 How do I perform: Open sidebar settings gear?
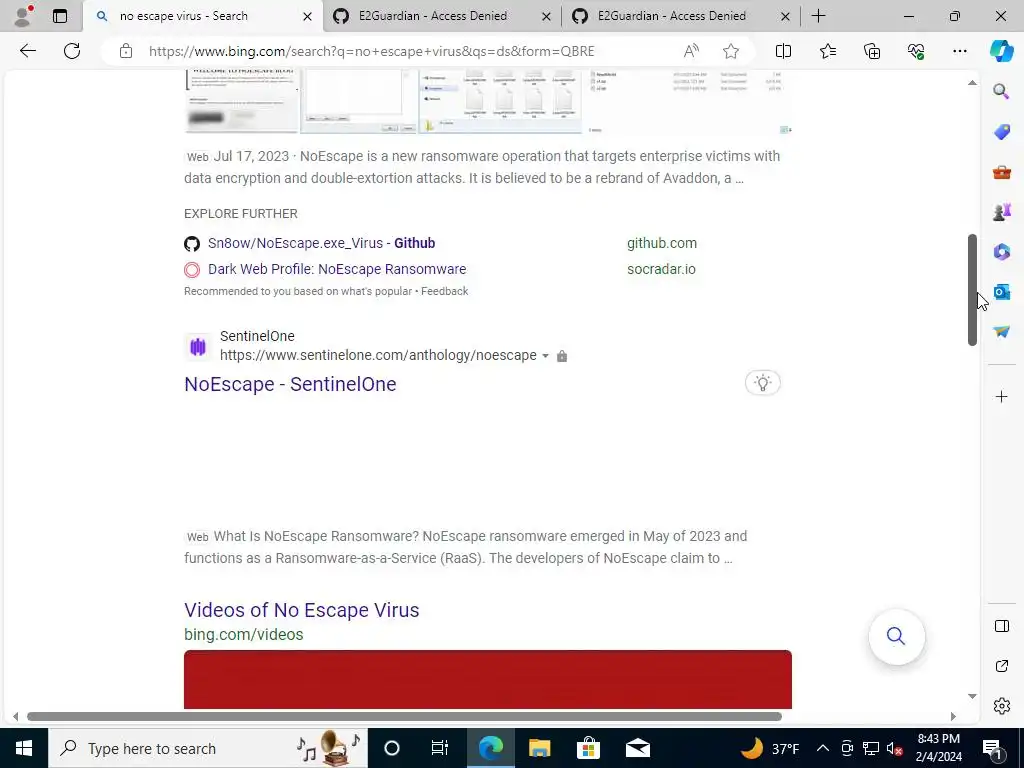(x=1001, y=706)
